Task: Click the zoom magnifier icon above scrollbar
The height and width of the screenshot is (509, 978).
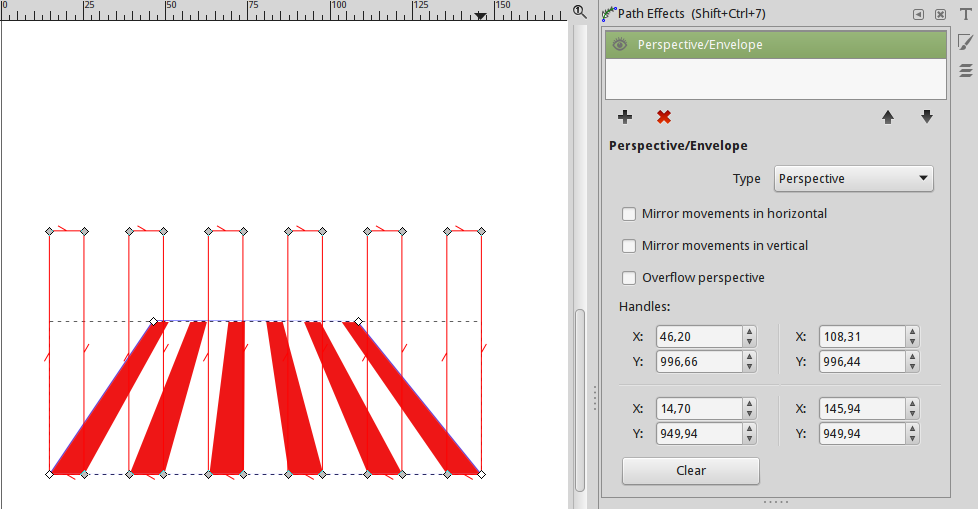Action: [x=579, y=11]
